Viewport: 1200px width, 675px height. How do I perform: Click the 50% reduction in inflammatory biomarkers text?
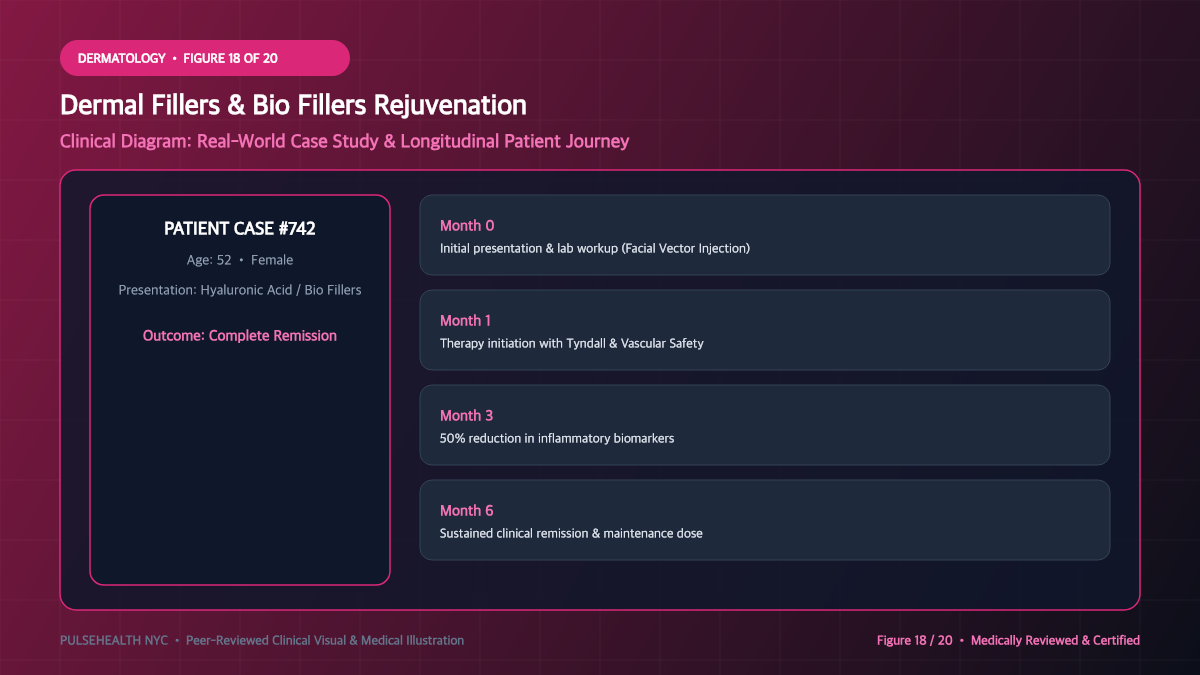(557, 438)
